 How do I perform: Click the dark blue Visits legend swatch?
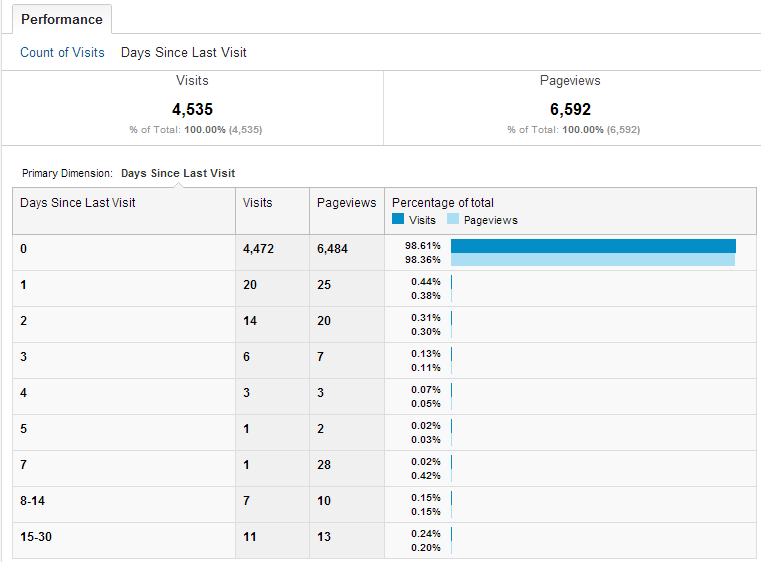(398, 219)
